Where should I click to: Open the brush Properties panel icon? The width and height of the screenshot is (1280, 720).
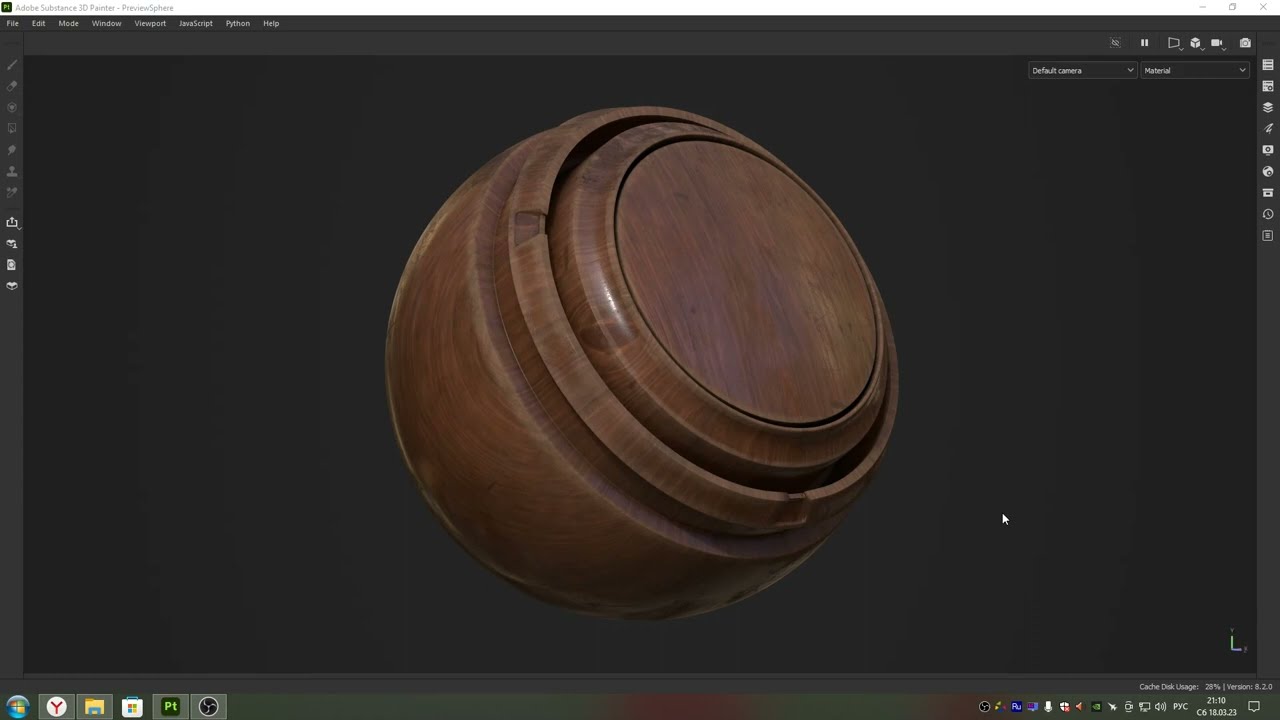click(x=1268, y=128)
